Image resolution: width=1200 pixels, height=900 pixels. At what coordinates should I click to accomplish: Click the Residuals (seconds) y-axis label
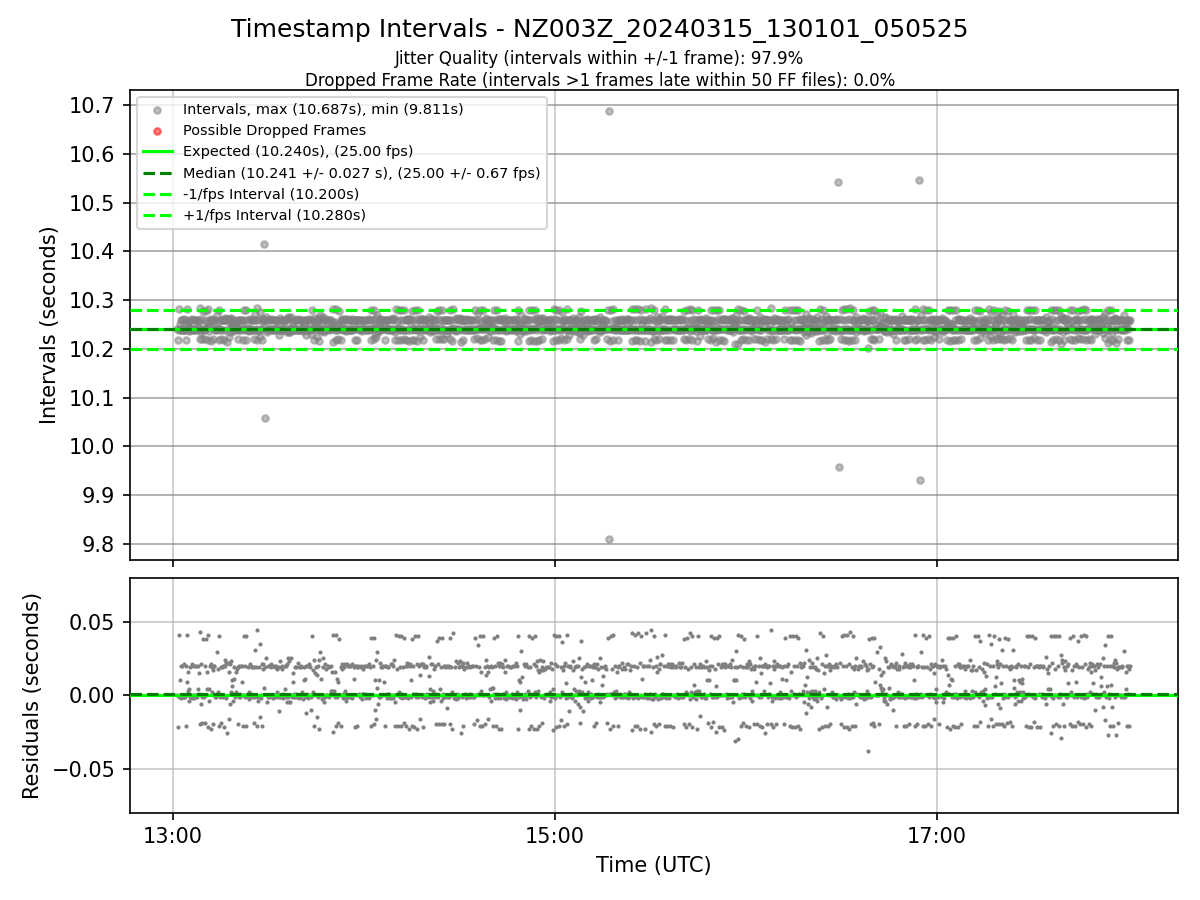click(x=32, y=696)
